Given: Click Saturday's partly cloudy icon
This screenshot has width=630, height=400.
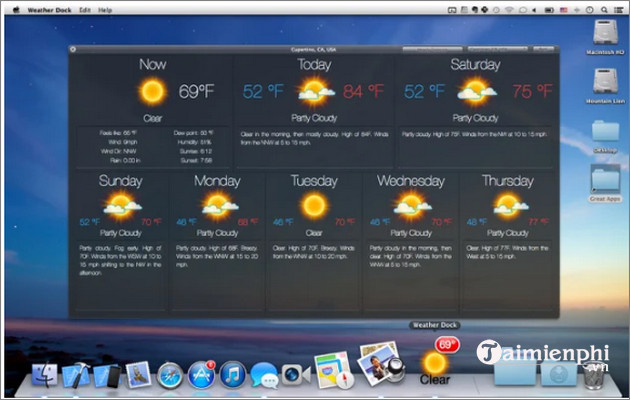Looking at the screenshot, I should point(477,92).
